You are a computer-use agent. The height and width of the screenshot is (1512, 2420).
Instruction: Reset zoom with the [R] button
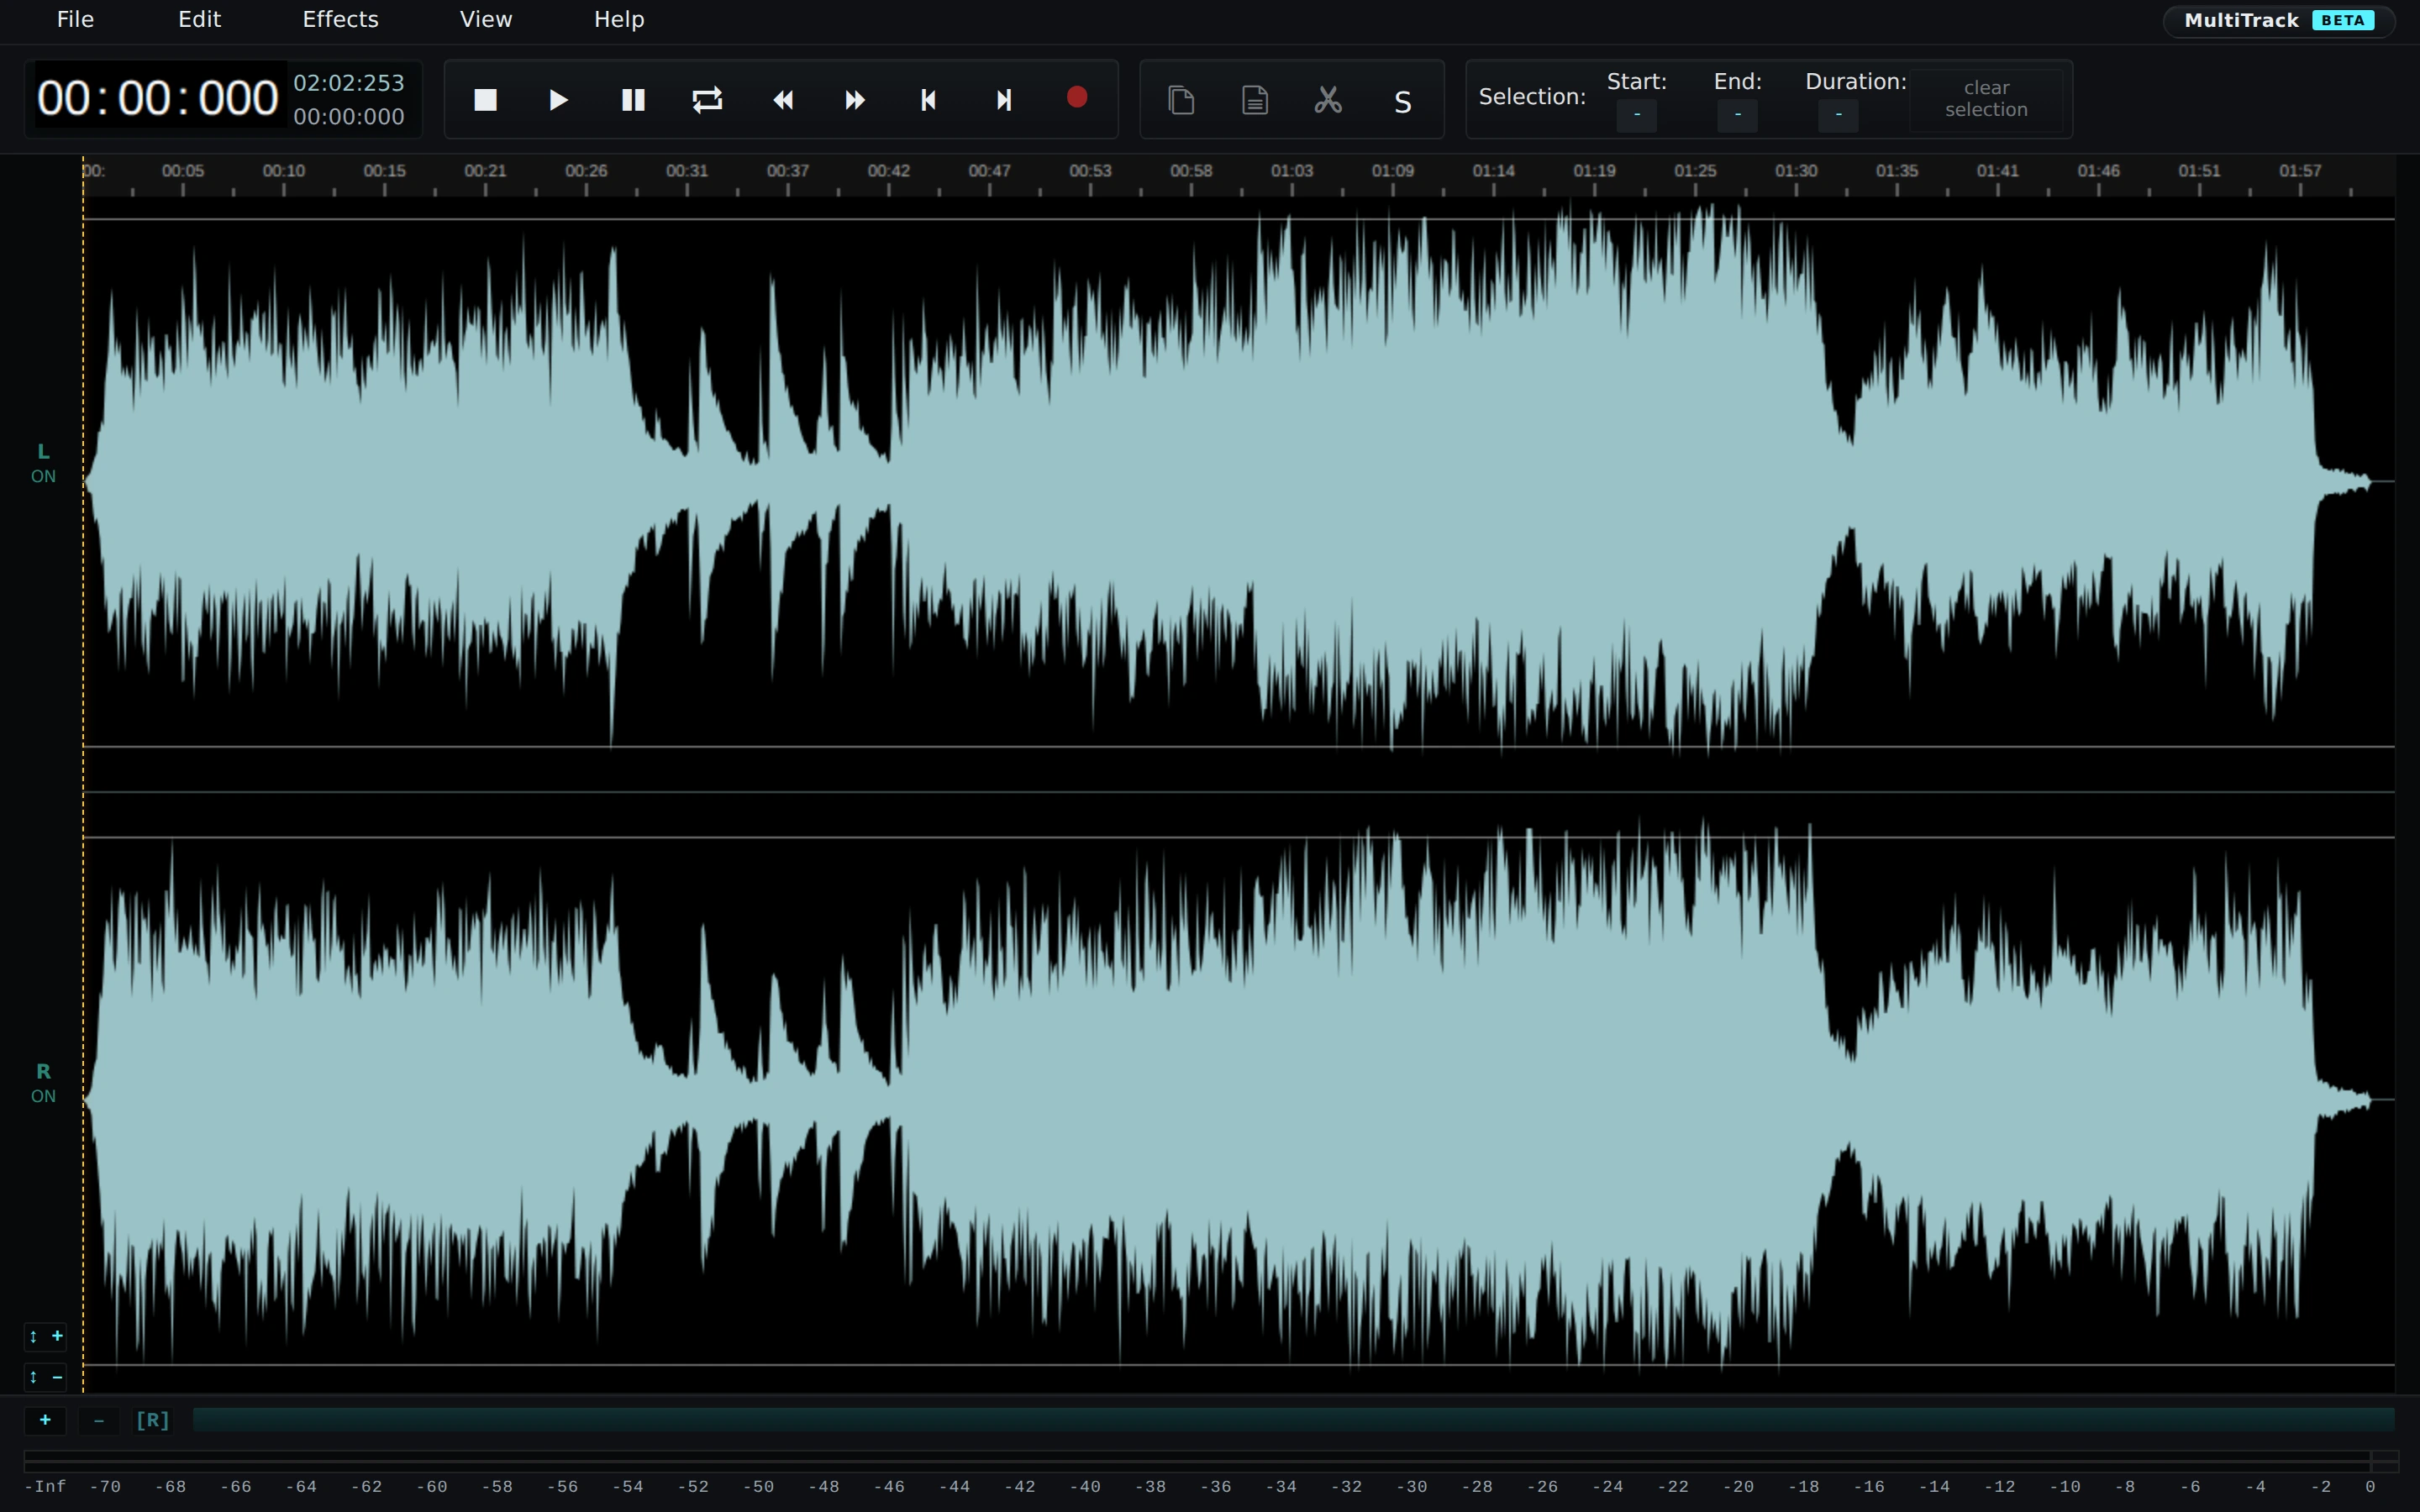pos(152,1420)
